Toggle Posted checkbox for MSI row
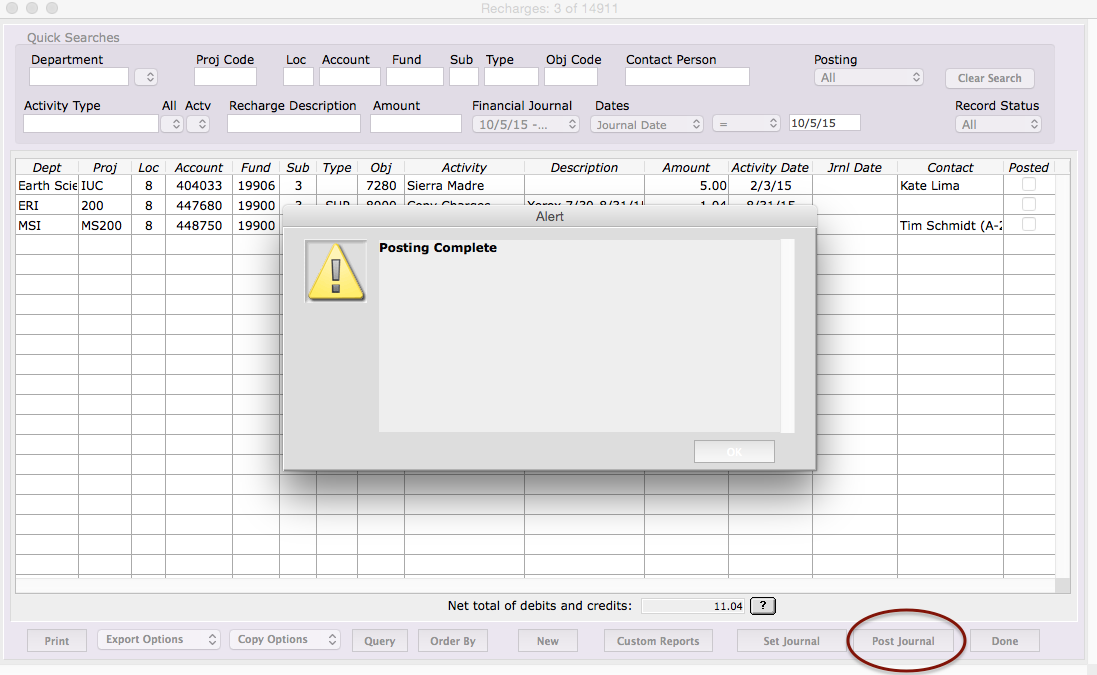Viewport: 1097px width, 675px height. click(1028, 225)
